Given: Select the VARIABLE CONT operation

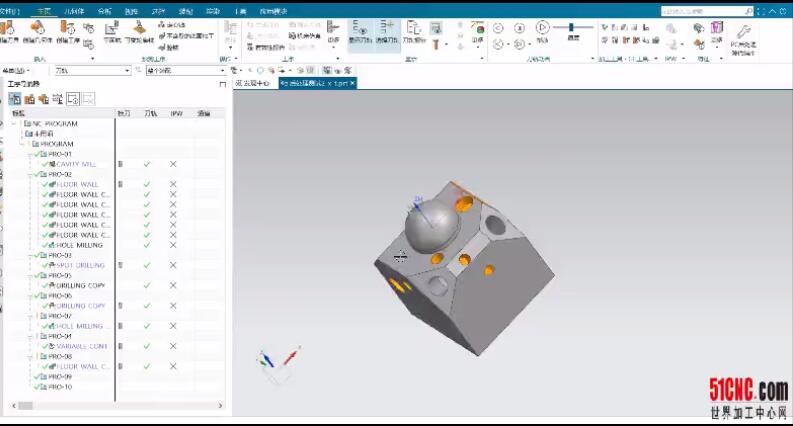Looking at the screenshot, I should coord(80,346).
